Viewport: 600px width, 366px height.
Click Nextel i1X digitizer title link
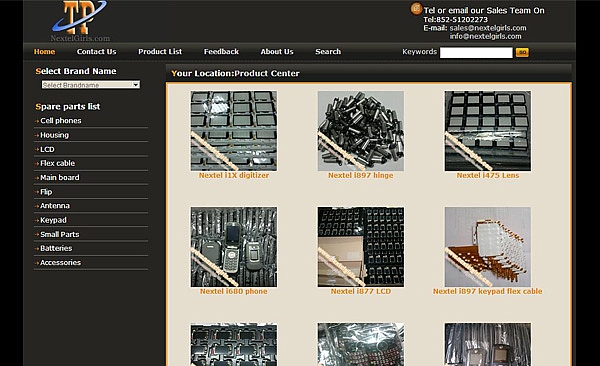(x=234, y=175)
